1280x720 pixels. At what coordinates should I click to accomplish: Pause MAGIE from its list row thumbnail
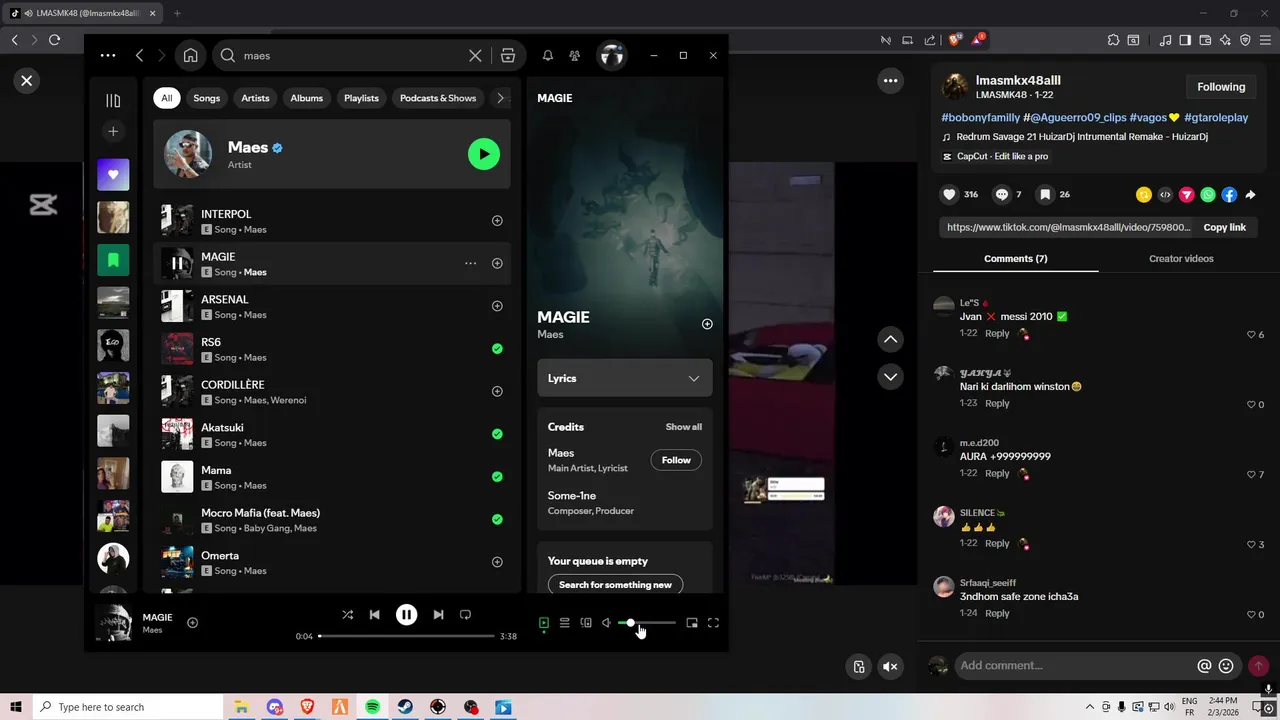pos(177,264)
